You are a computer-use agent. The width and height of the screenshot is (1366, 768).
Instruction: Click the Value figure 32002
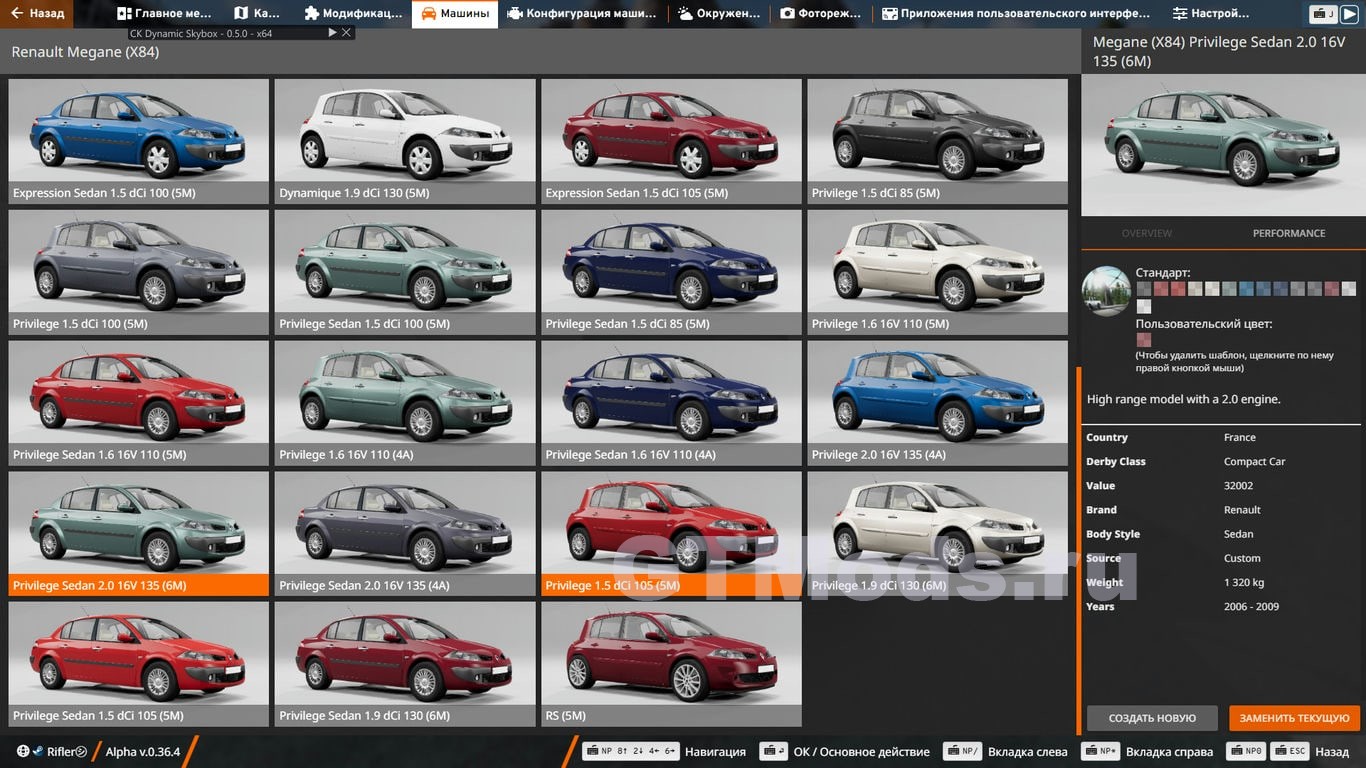[x=1238, y=485]
